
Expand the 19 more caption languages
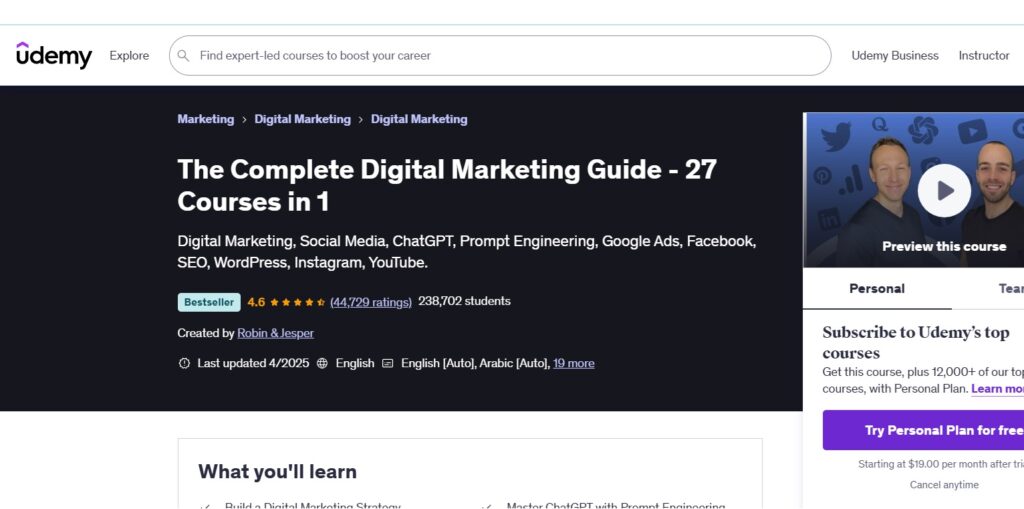click(x=573, y=363)
